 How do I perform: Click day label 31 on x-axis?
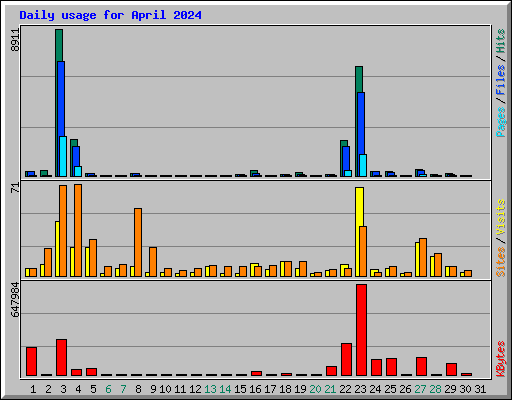480,389
